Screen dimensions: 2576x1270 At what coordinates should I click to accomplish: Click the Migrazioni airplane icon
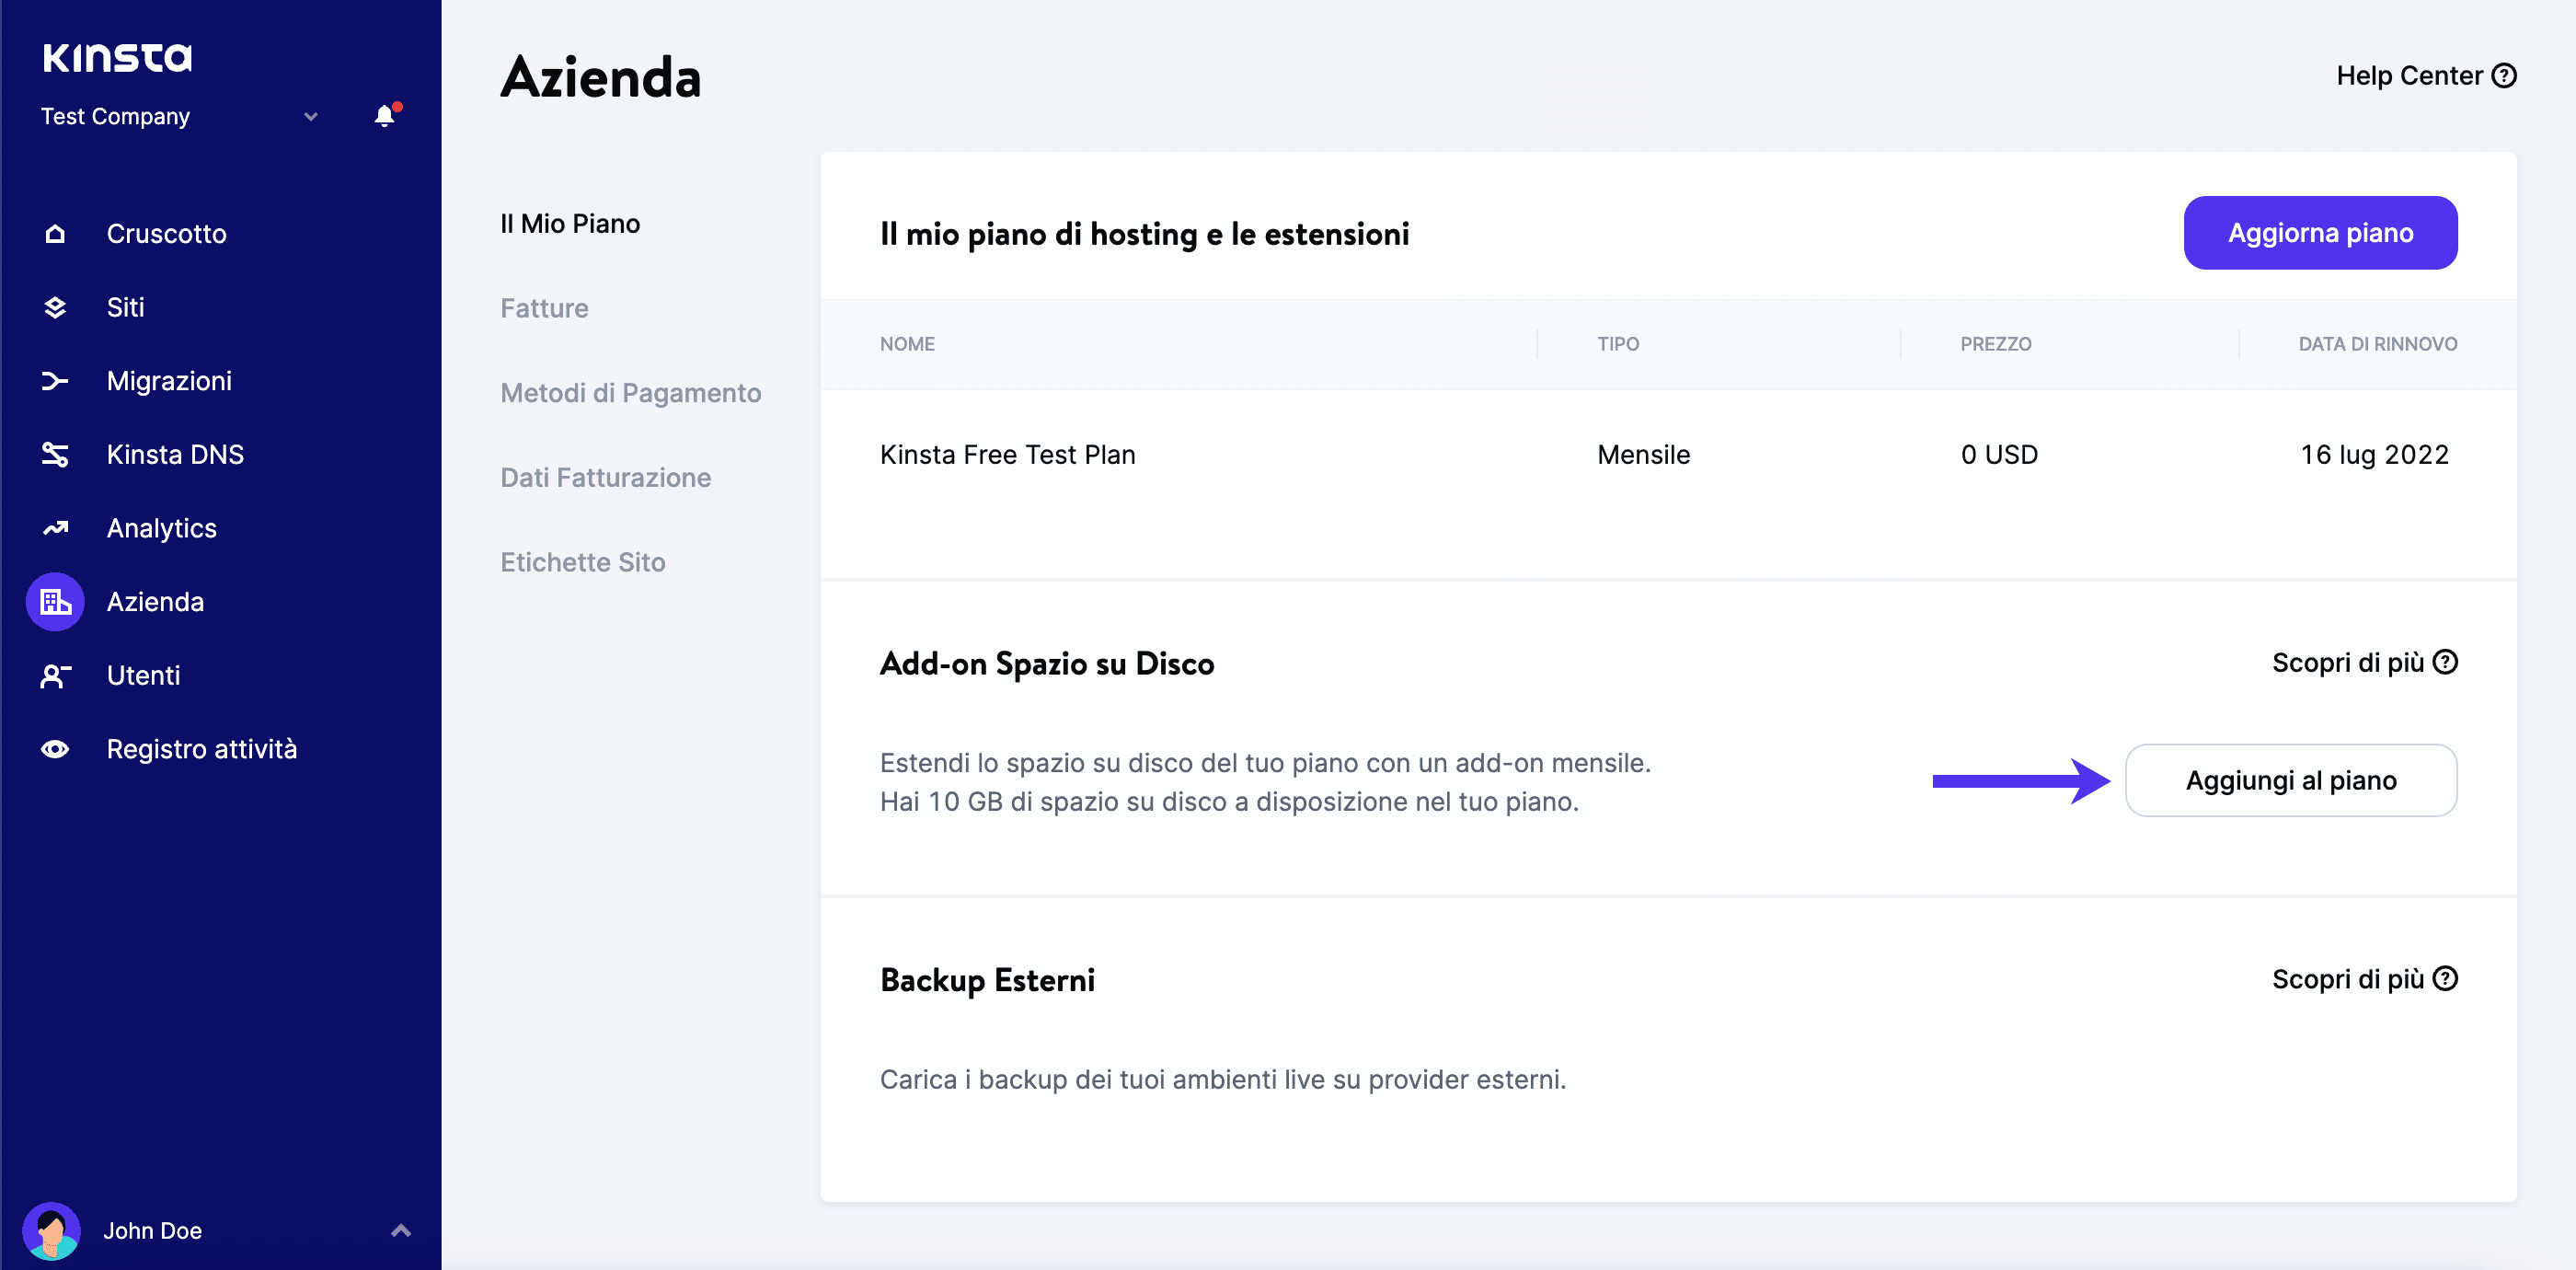(55, 381)
